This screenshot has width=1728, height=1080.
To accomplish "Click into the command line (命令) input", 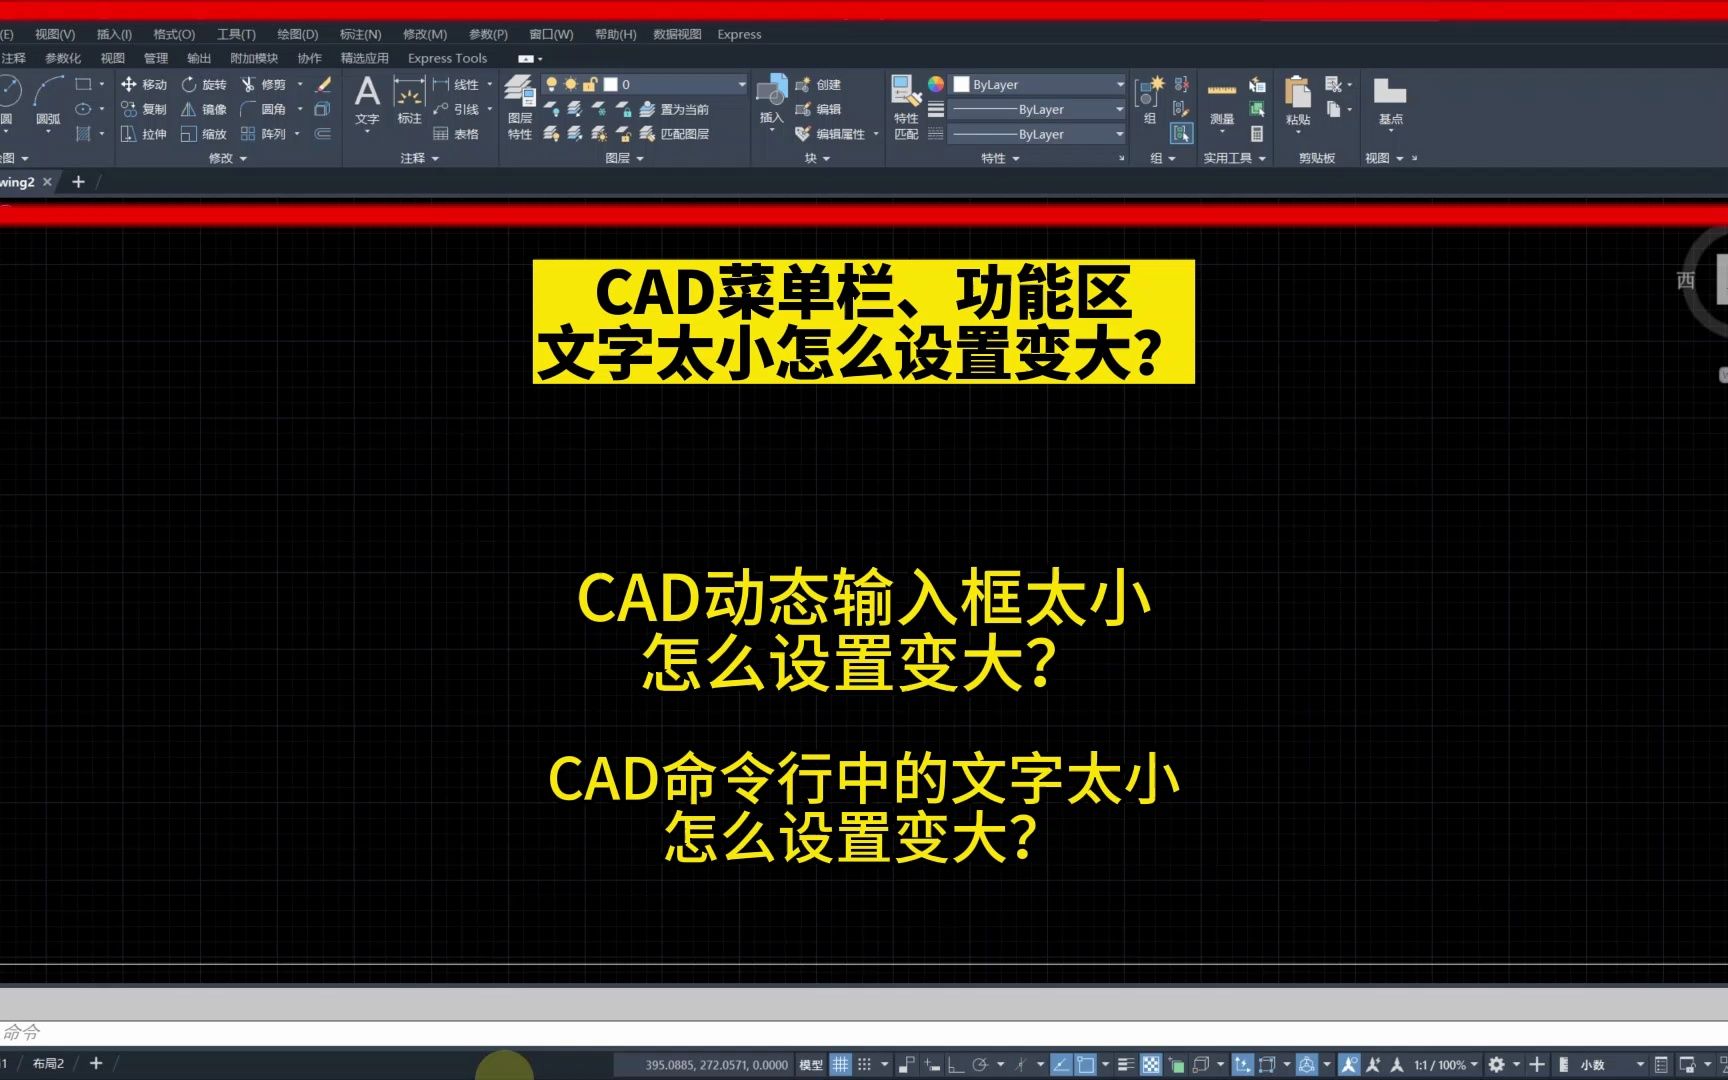I will pos(864,1032).
